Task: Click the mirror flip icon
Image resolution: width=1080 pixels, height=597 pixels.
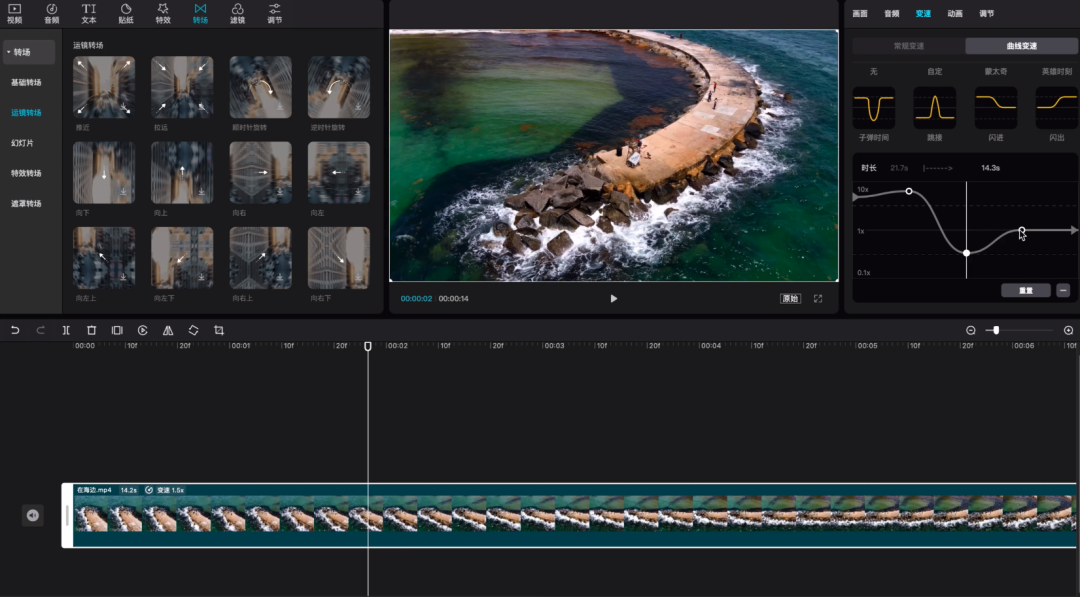Action: coord(168,330)
